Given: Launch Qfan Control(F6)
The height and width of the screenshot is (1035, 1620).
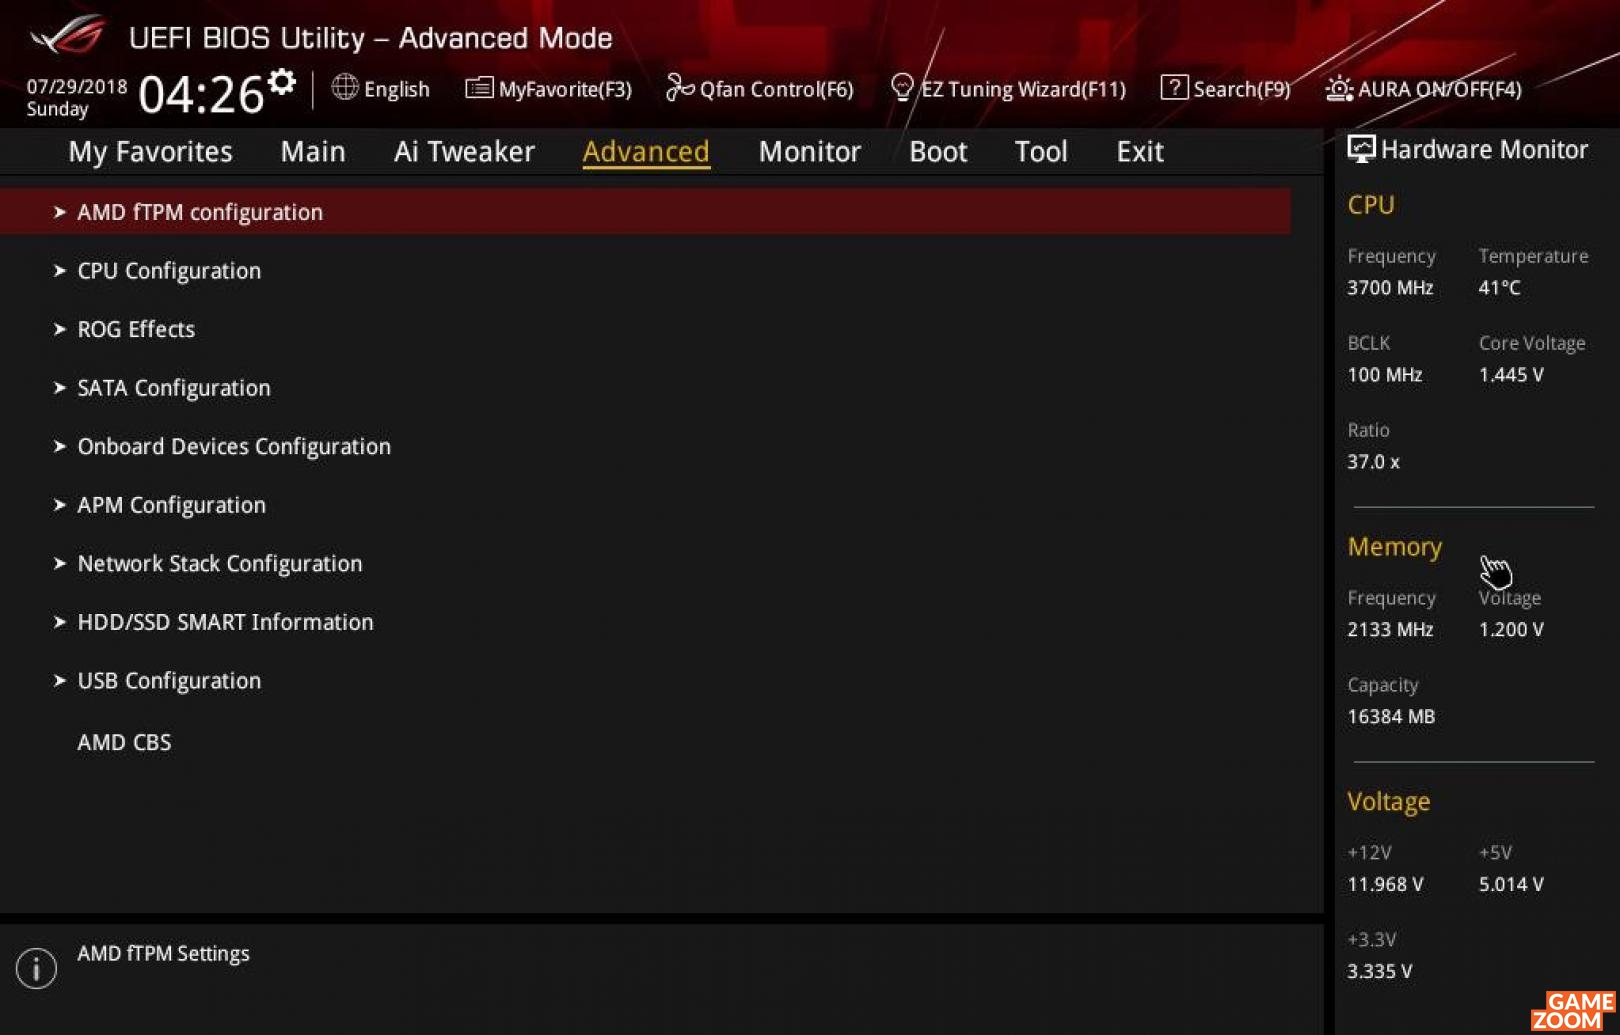Looking at the screenshot, I should [x=760, y=89].
